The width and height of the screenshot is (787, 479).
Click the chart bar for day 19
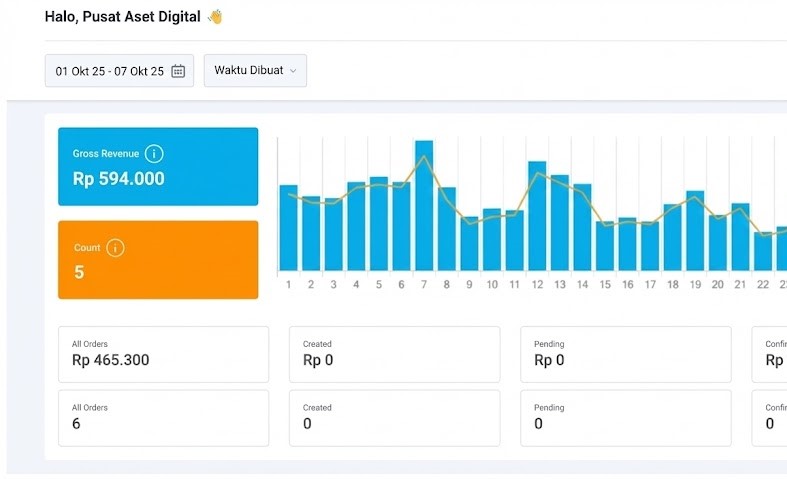coord(672,237)
